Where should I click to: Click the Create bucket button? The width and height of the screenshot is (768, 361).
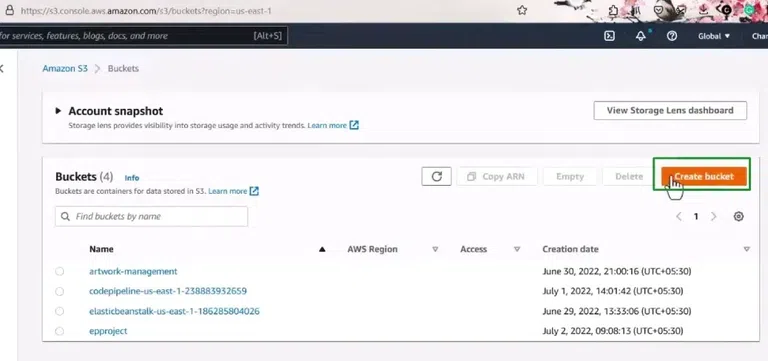(704, 176)
